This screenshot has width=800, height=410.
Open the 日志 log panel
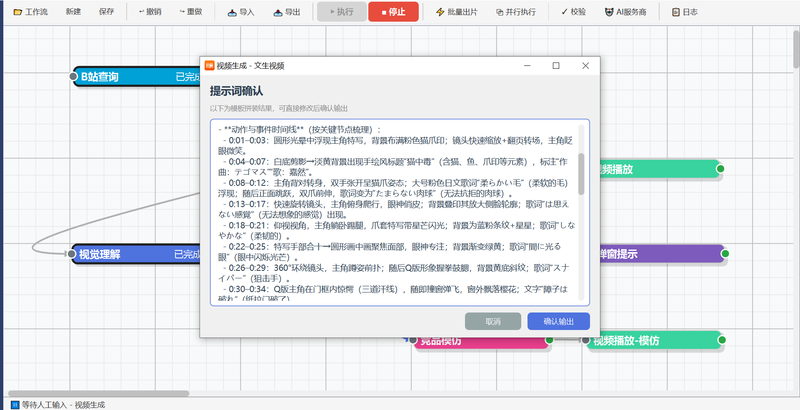(x=685, y=12)
